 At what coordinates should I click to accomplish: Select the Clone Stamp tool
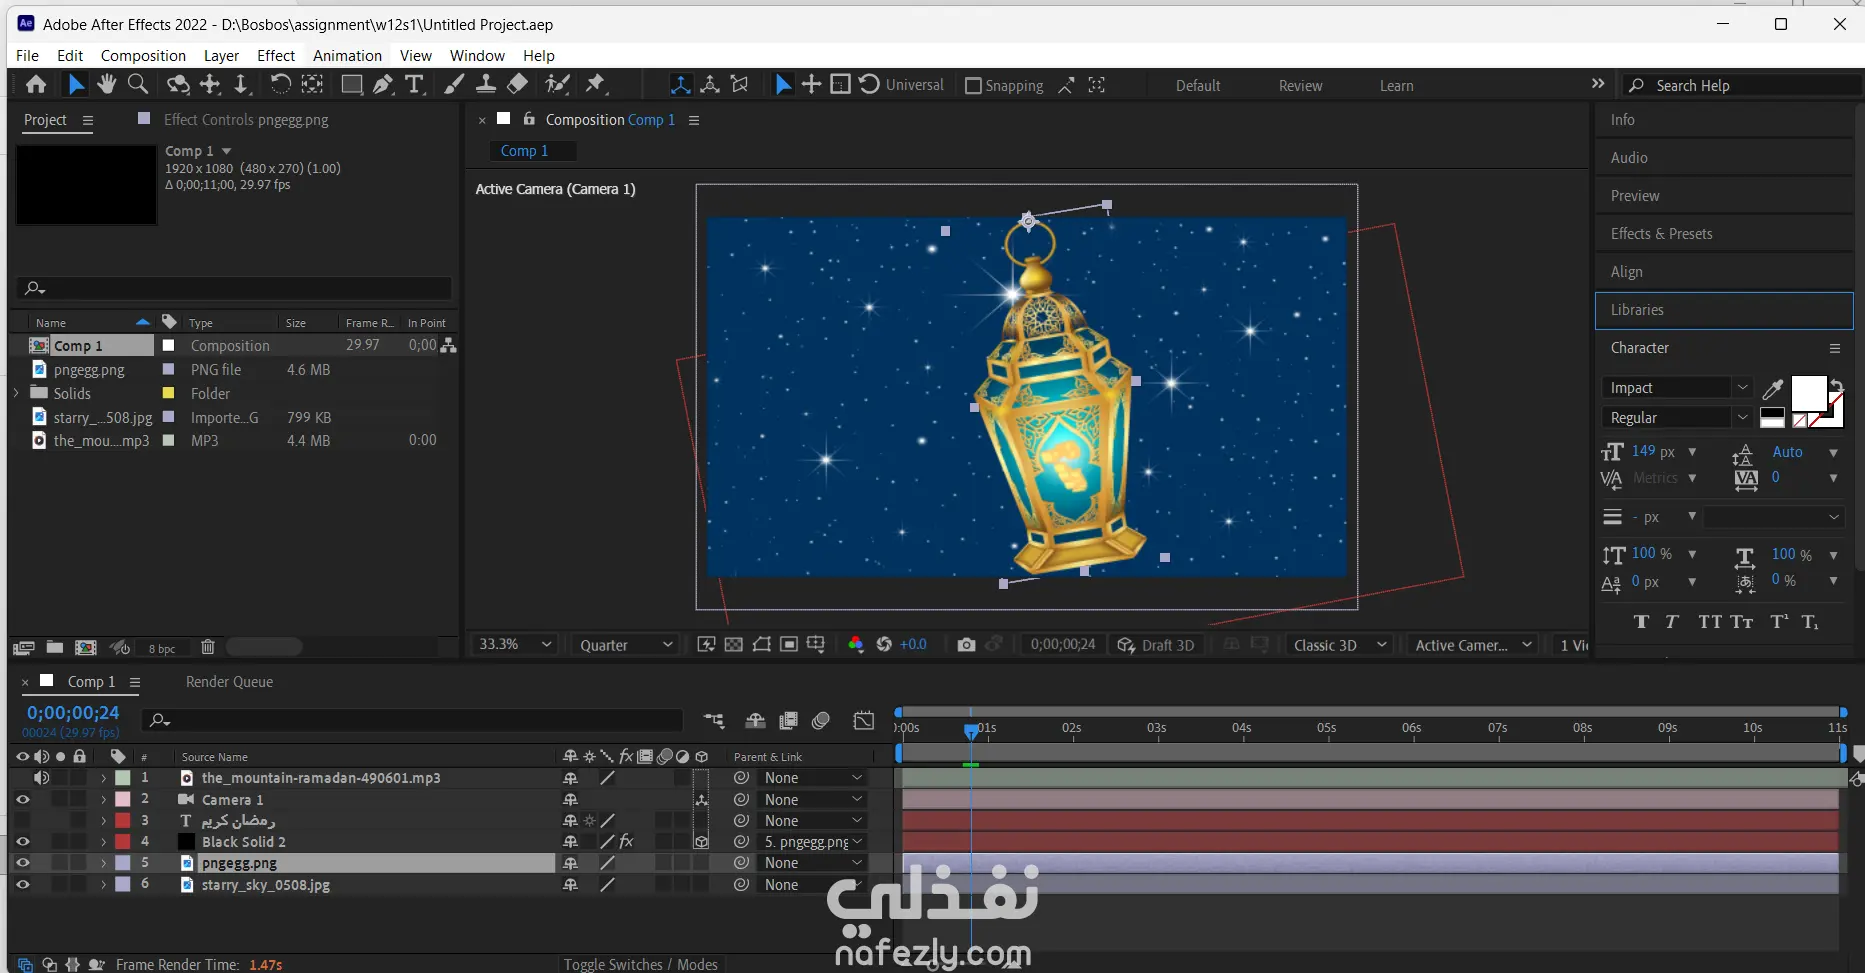486,85
